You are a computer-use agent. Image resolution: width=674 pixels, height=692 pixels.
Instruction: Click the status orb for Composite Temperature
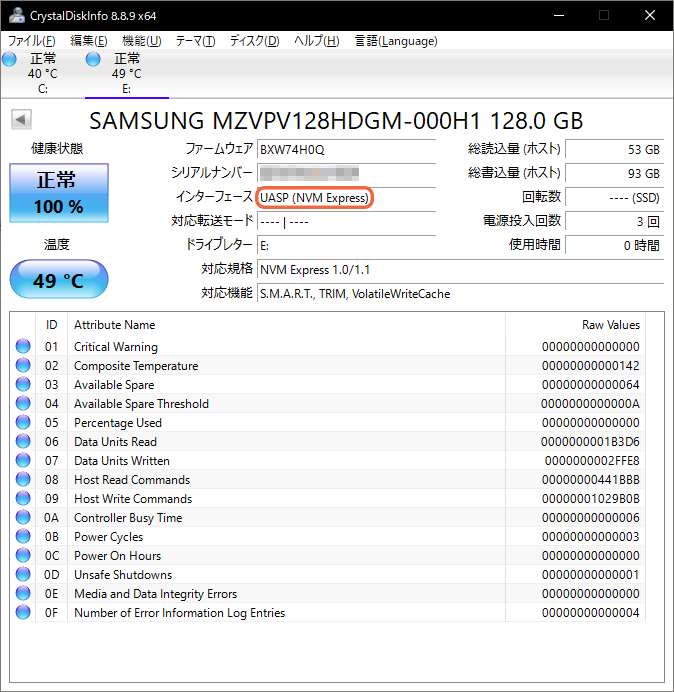(x=23, y=365)
